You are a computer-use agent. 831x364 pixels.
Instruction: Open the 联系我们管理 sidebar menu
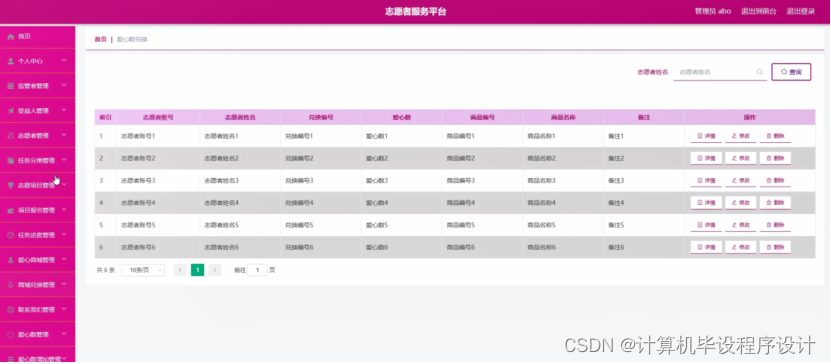tap(37, 309)
